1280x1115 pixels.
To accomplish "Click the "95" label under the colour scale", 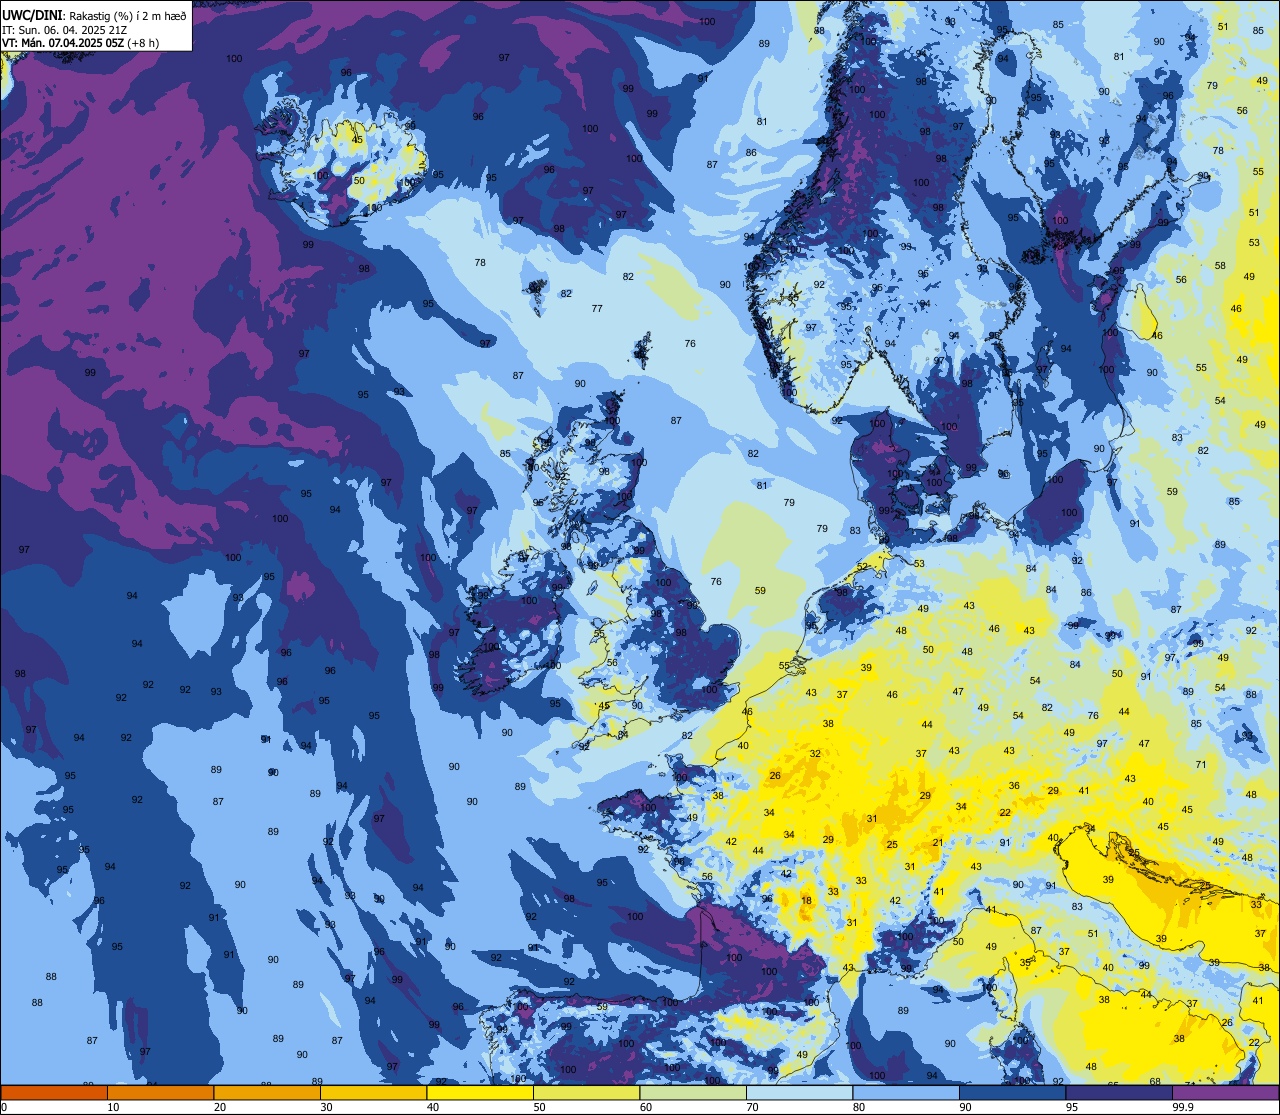I will click(1072, 1107).
